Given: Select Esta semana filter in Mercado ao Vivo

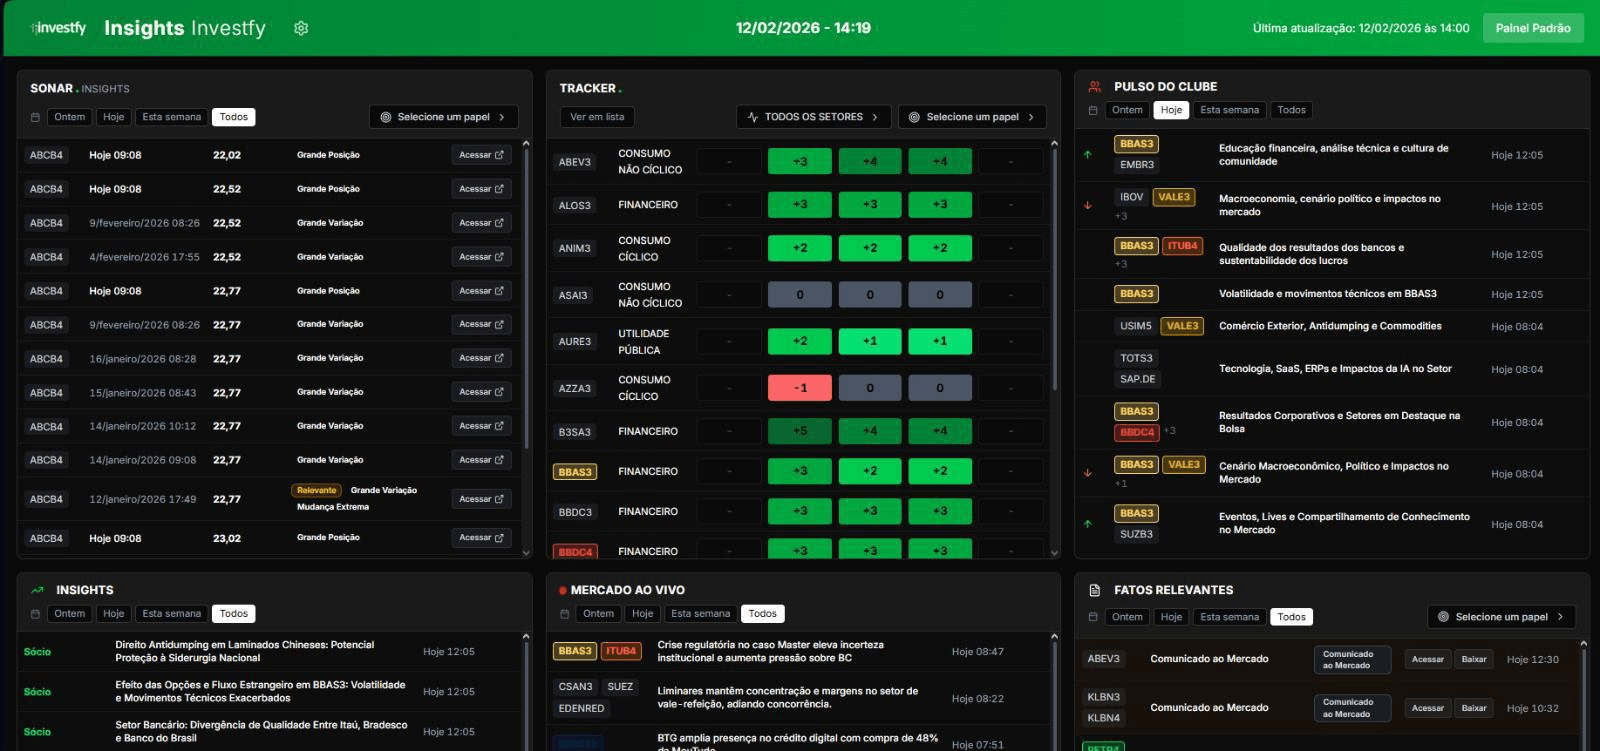Looking at the screenshot, I should click(x=700, y=614).
